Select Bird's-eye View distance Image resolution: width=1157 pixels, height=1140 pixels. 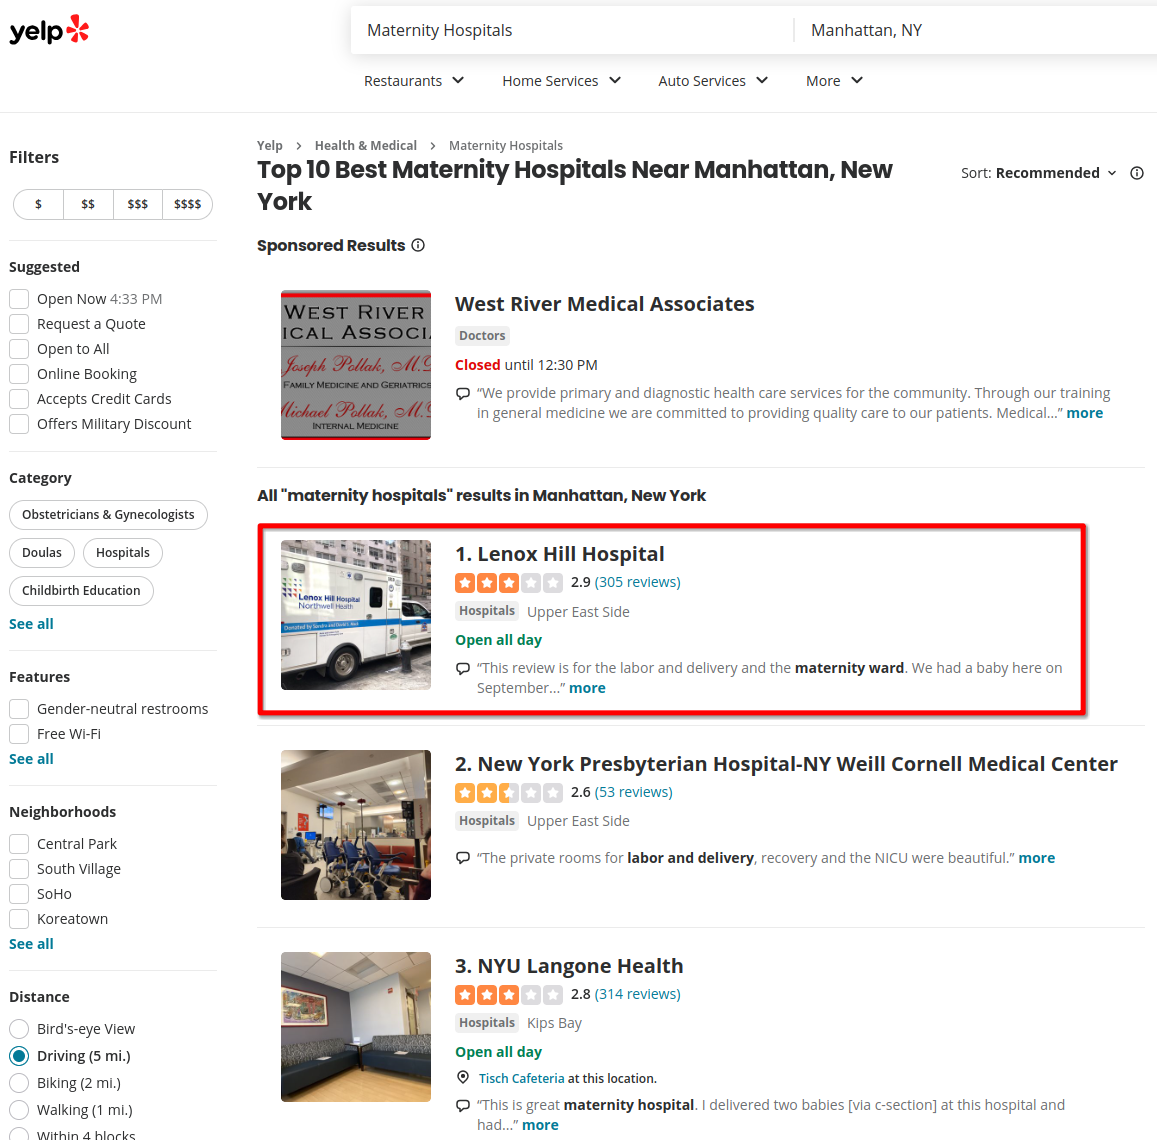click(x=19, y=1029)
